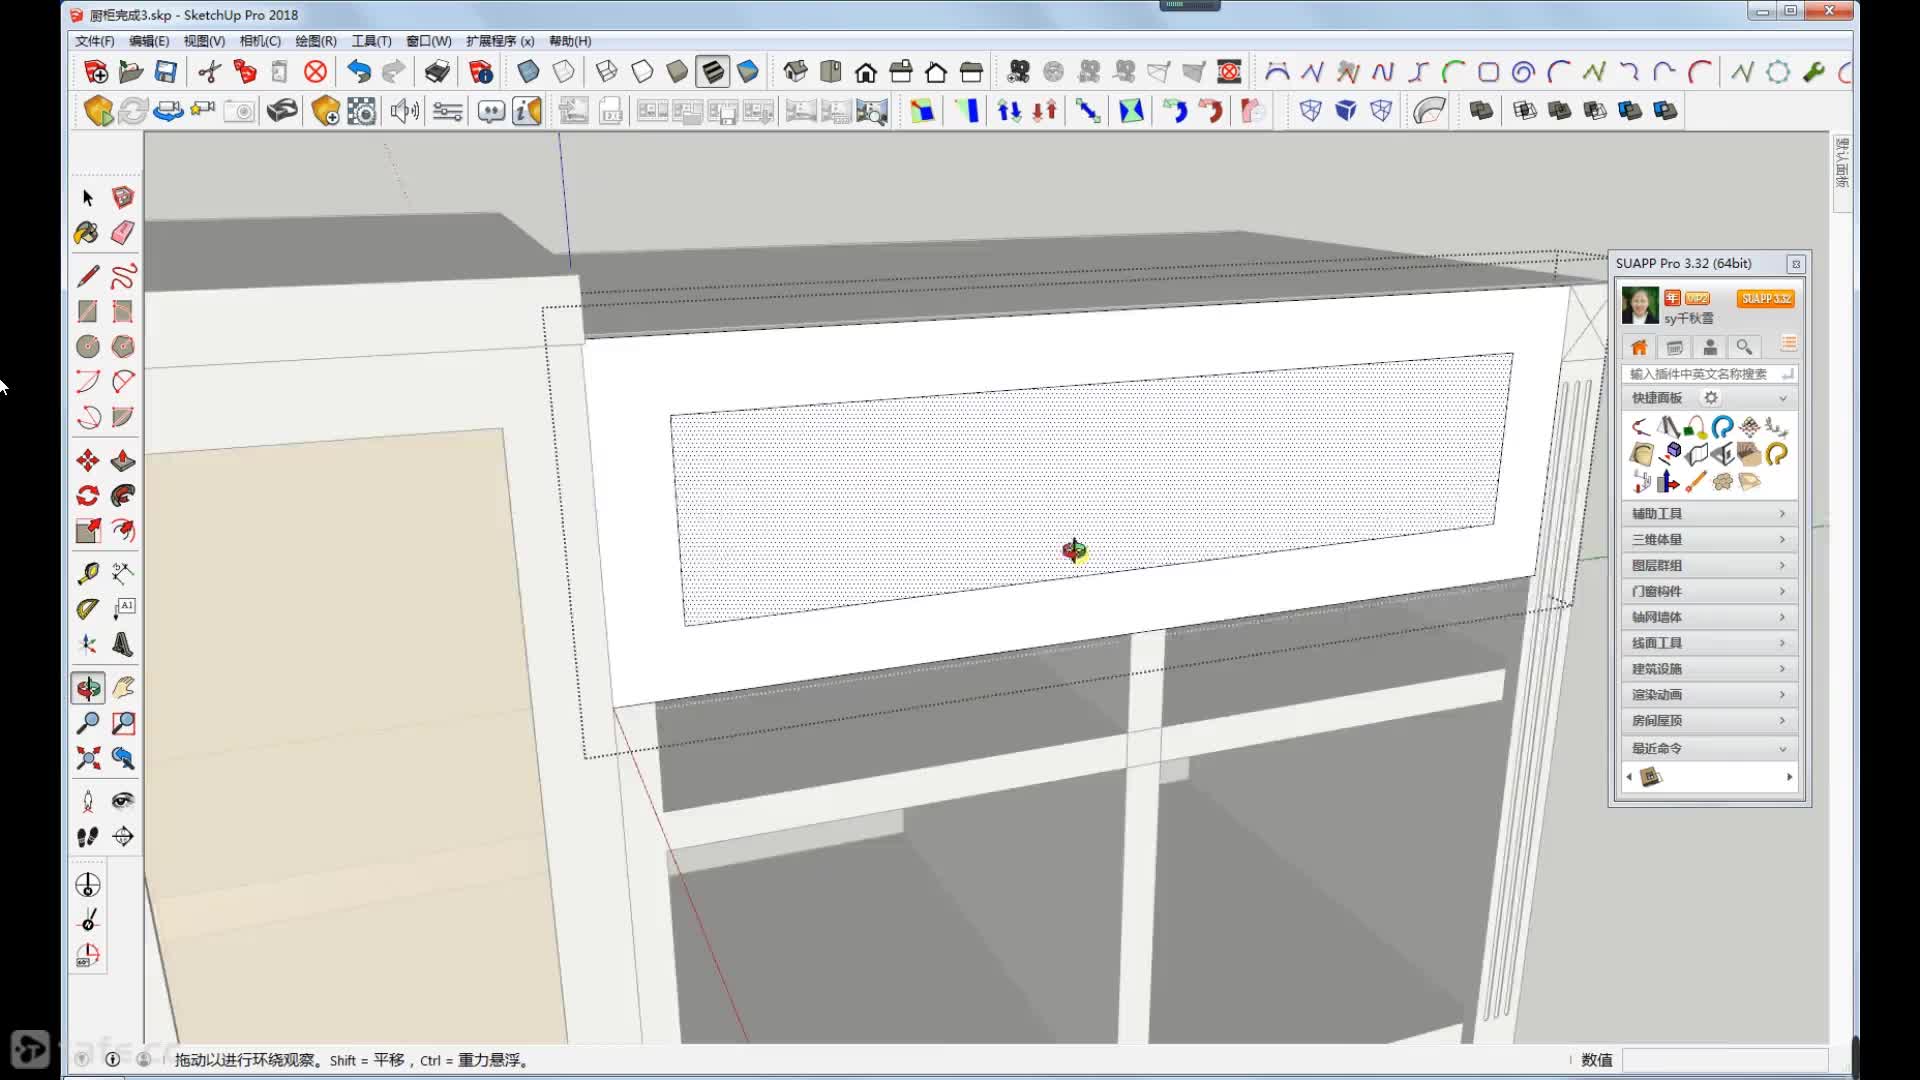The width and height of the screenshot is (1920, 1080).
Task: Expand 辅助工具 section
Action: [1709, 513]
